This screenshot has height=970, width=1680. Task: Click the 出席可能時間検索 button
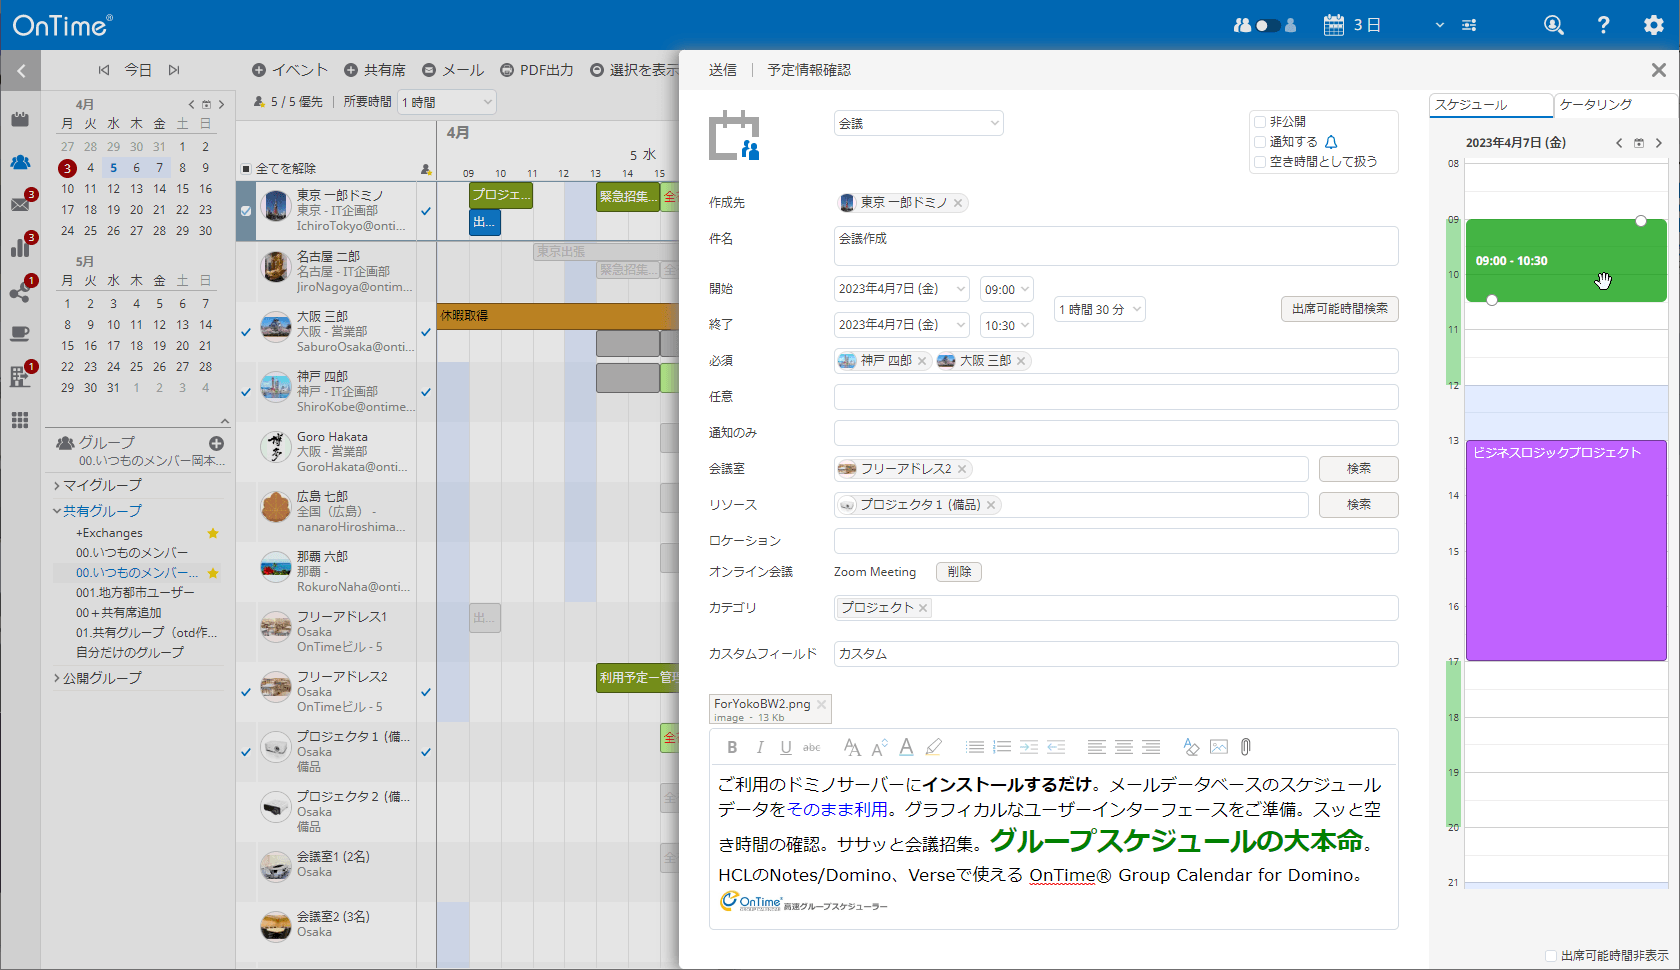pos(1339,309)
